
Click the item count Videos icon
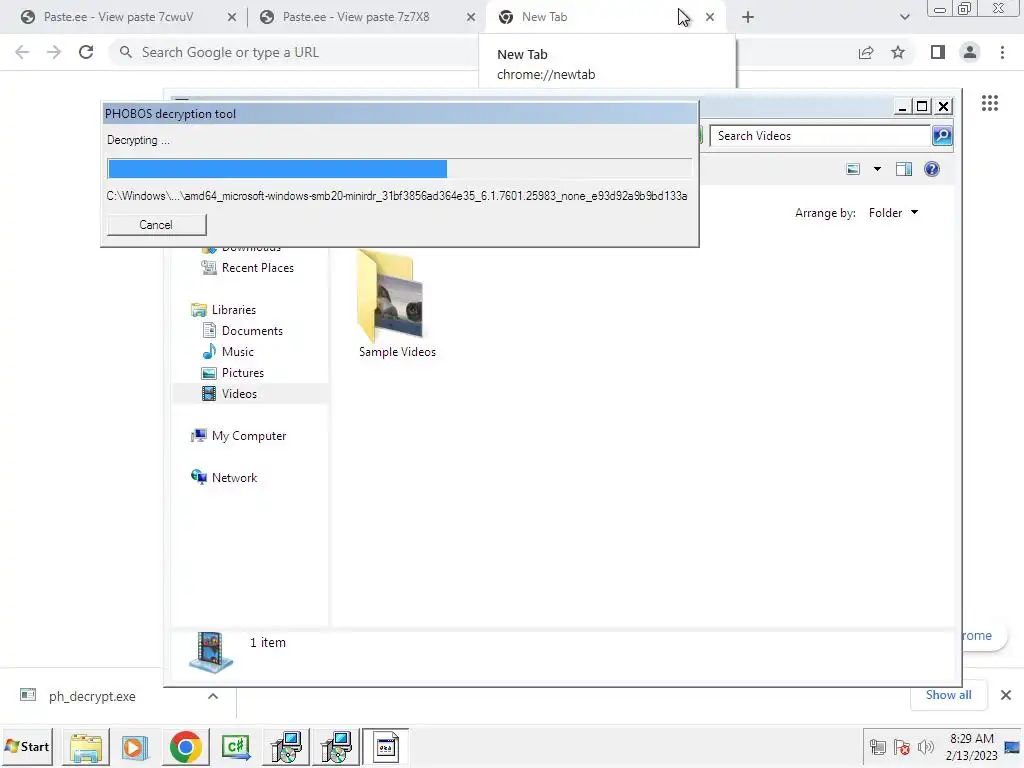(210, 652)
